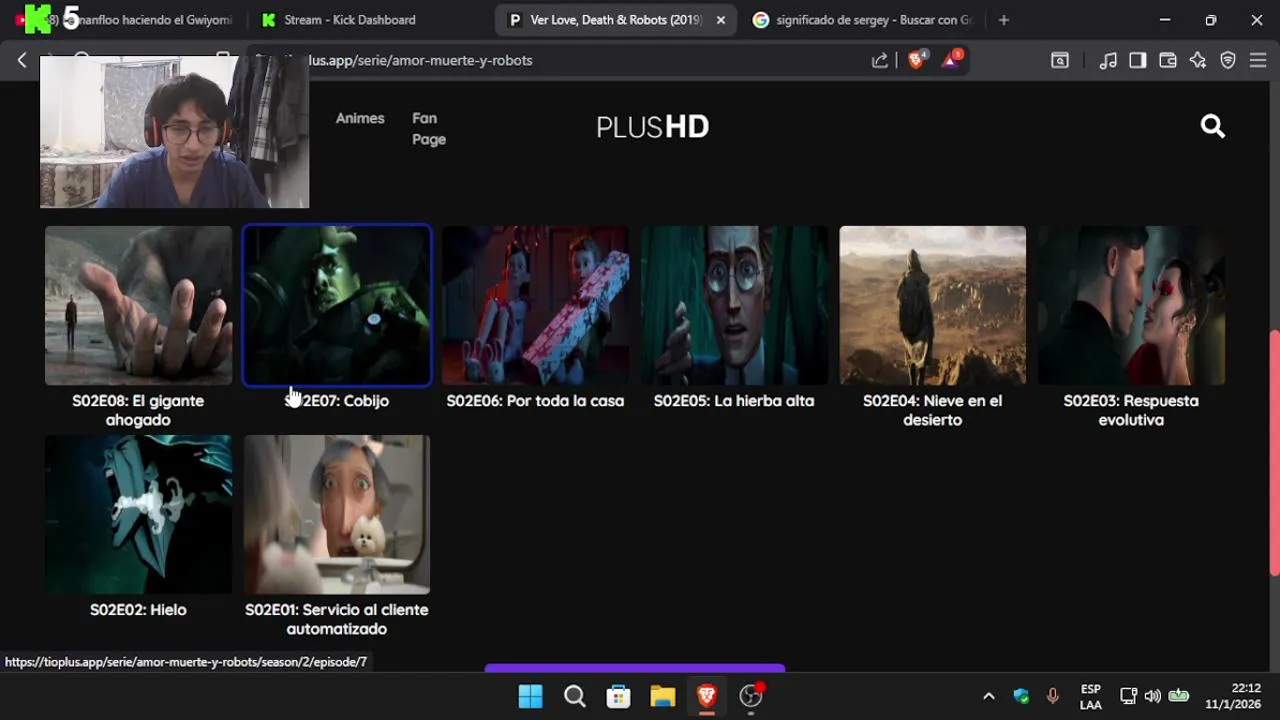Click the Brave Shields lion icon
Image resolution: width=1280 pixels, height=720 pixels.
tap(915, 60)
